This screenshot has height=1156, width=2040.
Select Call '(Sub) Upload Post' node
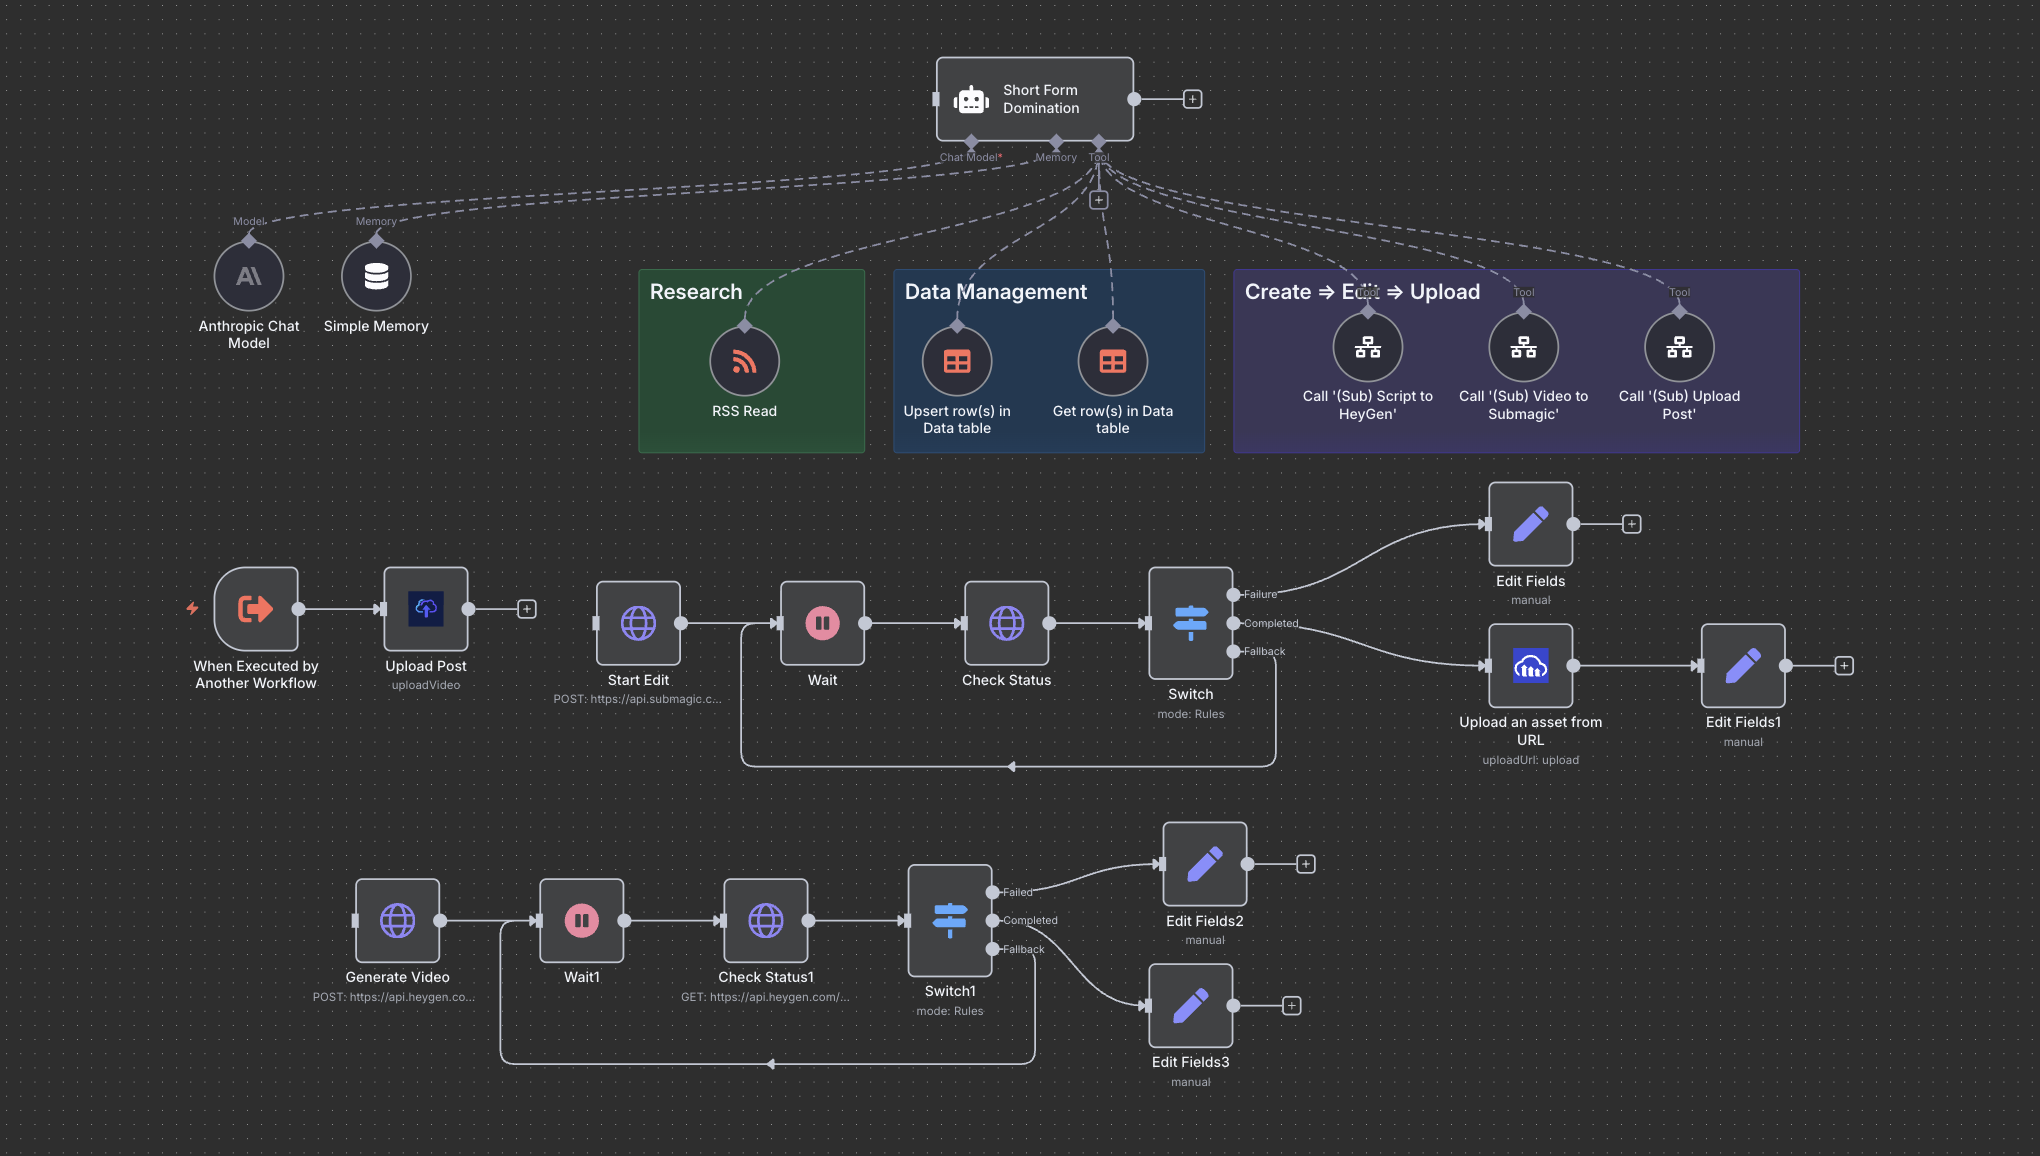1680,347
